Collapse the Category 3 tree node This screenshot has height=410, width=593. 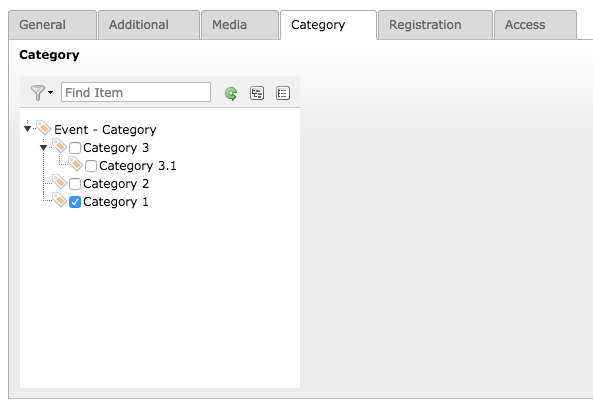click(43, 147)
